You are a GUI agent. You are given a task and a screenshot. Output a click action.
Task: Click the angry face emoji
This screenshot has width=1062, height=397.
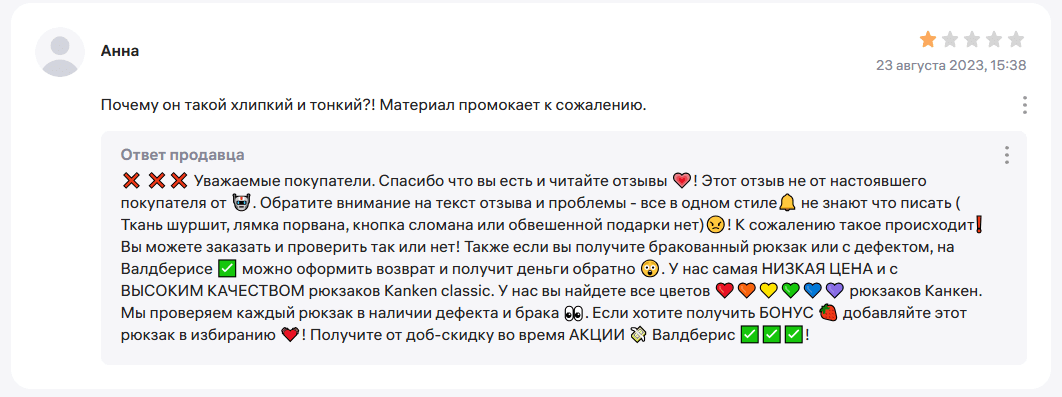(x=715, y=224)
